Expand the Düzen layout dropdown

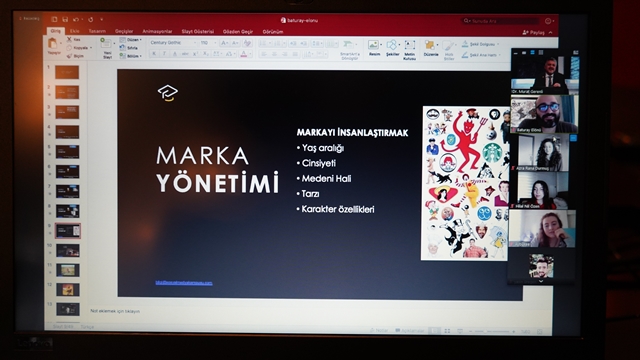pyautogui.click(x=131, y=40)
